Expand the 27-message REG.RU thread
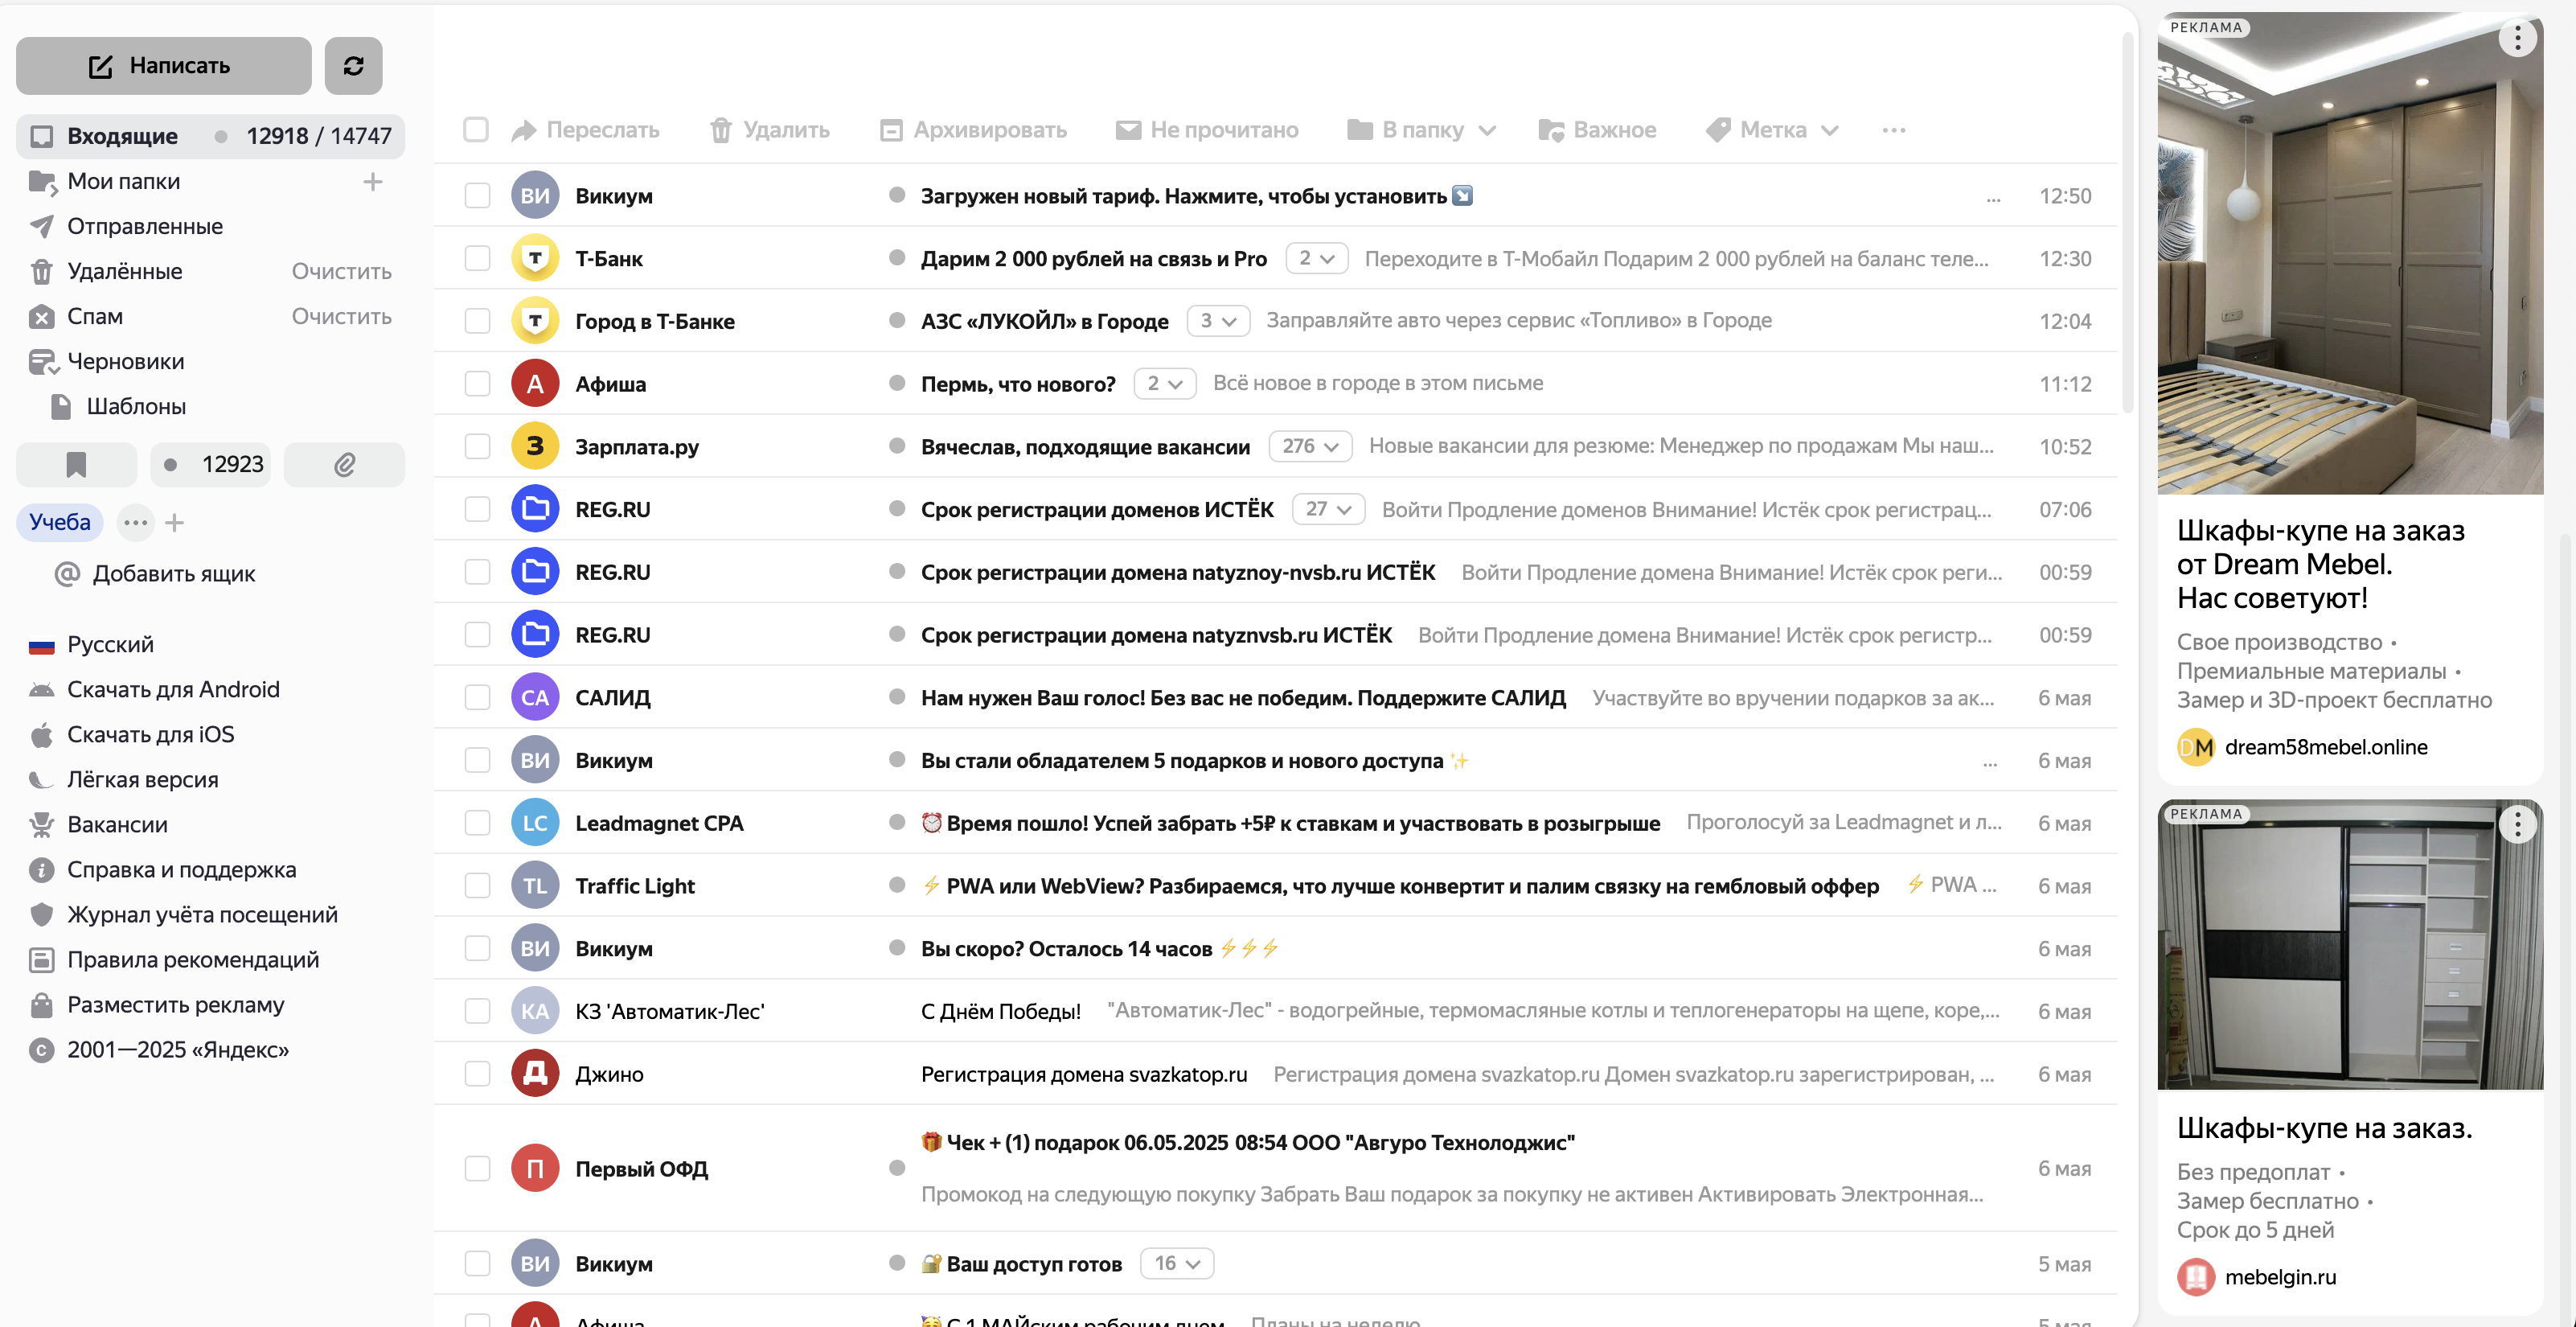 (1328, 509)
